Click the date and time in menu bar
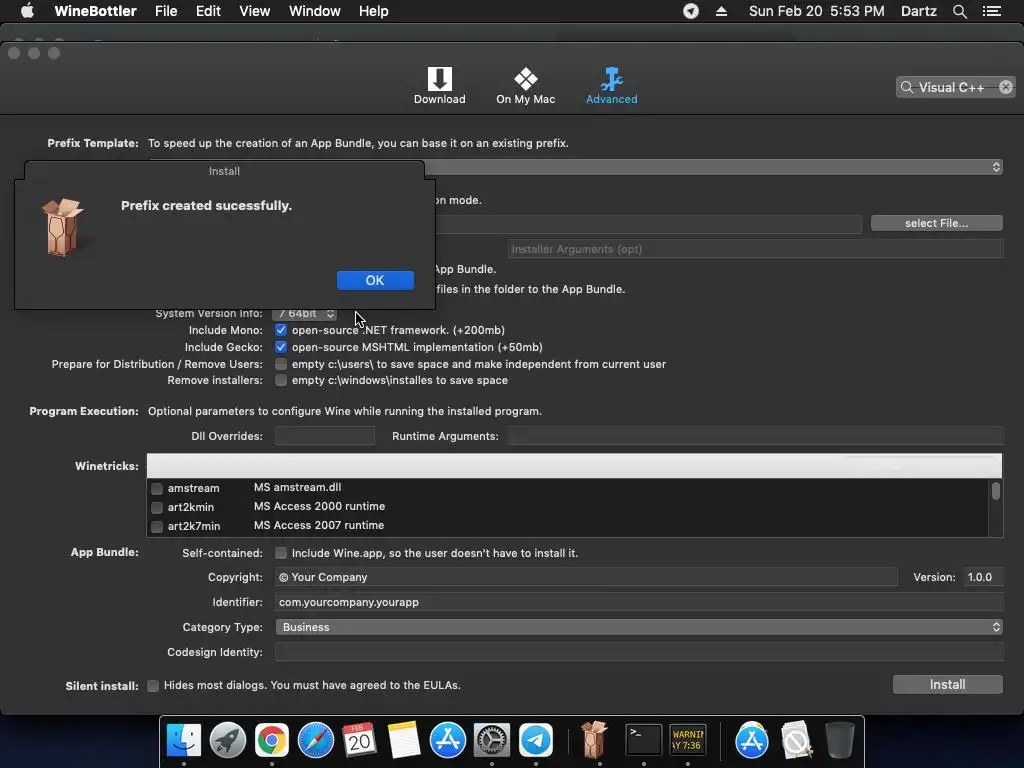This screenshot has width=1024, height=768. (x=816, y=11)
